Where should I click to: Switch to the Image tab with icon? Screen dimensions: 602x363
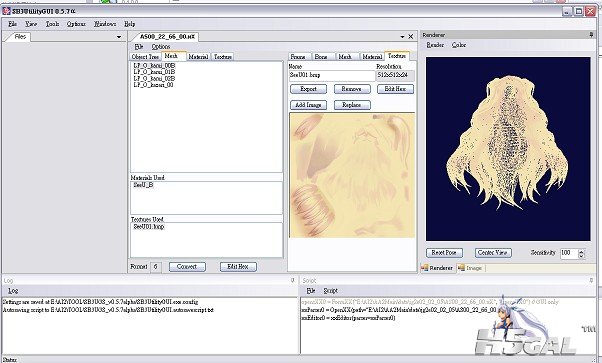(470, 268)
